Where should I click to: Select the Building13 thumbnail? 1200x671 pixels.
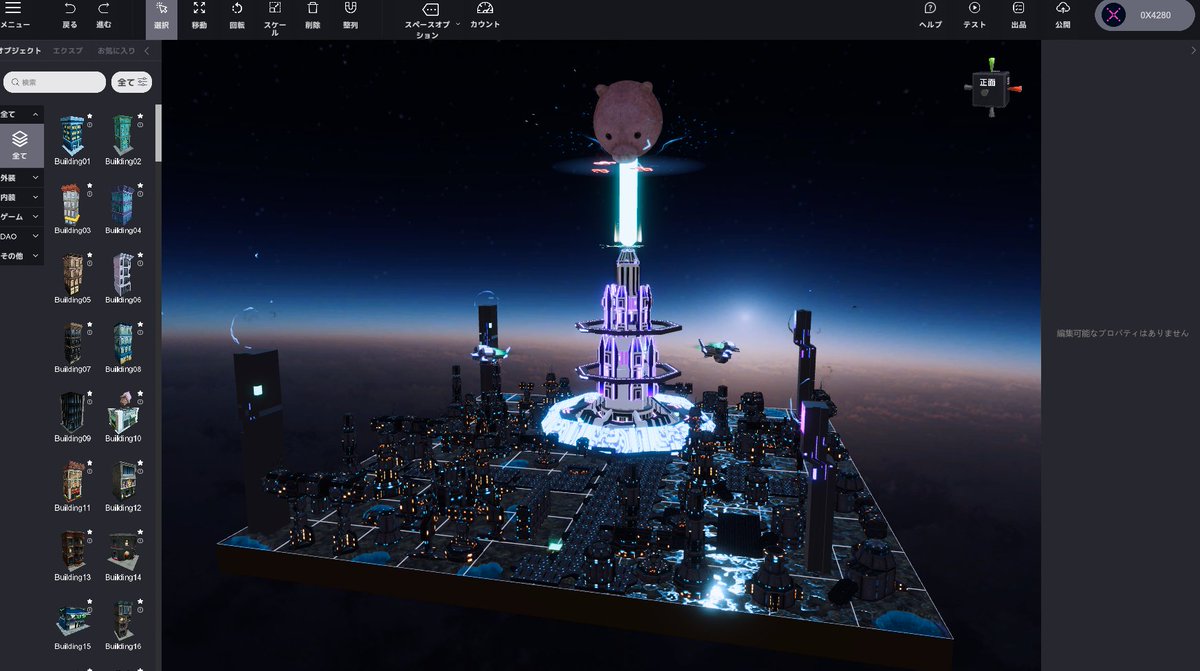(72, 551)
